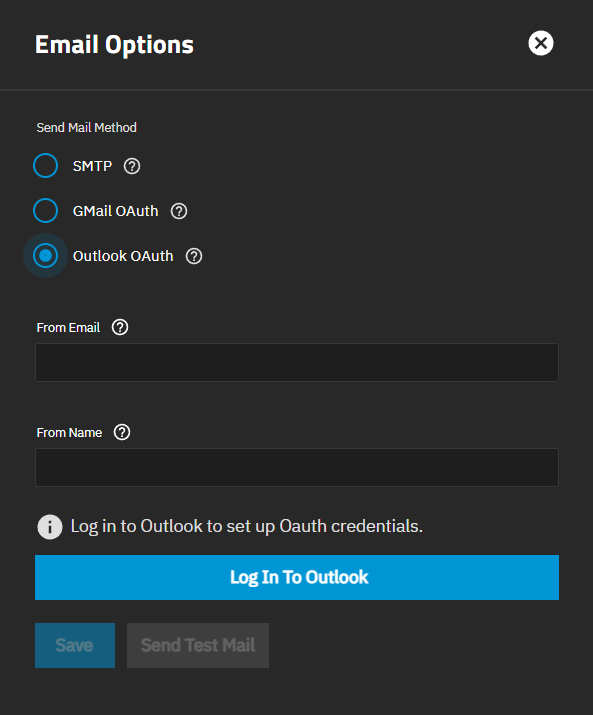Select the GMail OAuth radio button

(46, 211)
